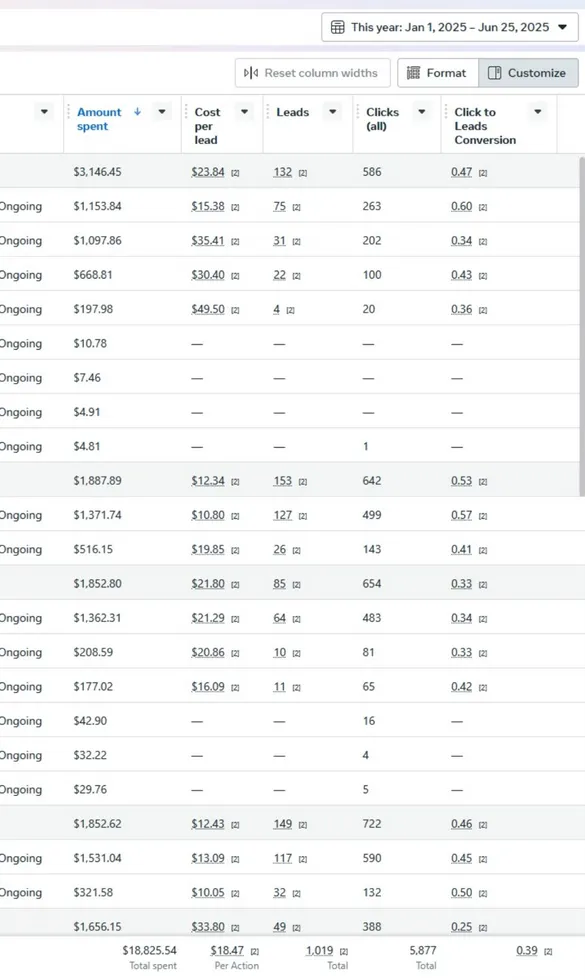Click the sort arrow beside Amount spent
This screenshot has width=585, height=980.
pos(138,112)
